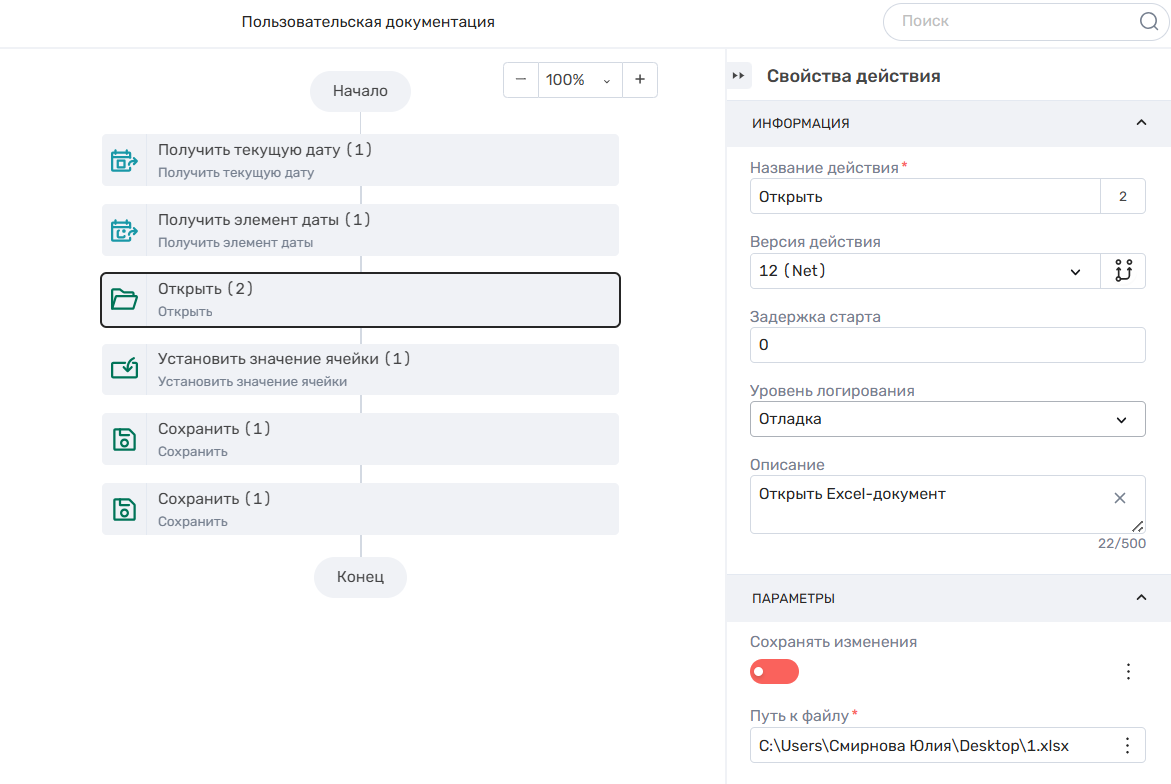Click the first Сохранить floppy disk icon
The image size is (1171, 784).
(124, 439)
